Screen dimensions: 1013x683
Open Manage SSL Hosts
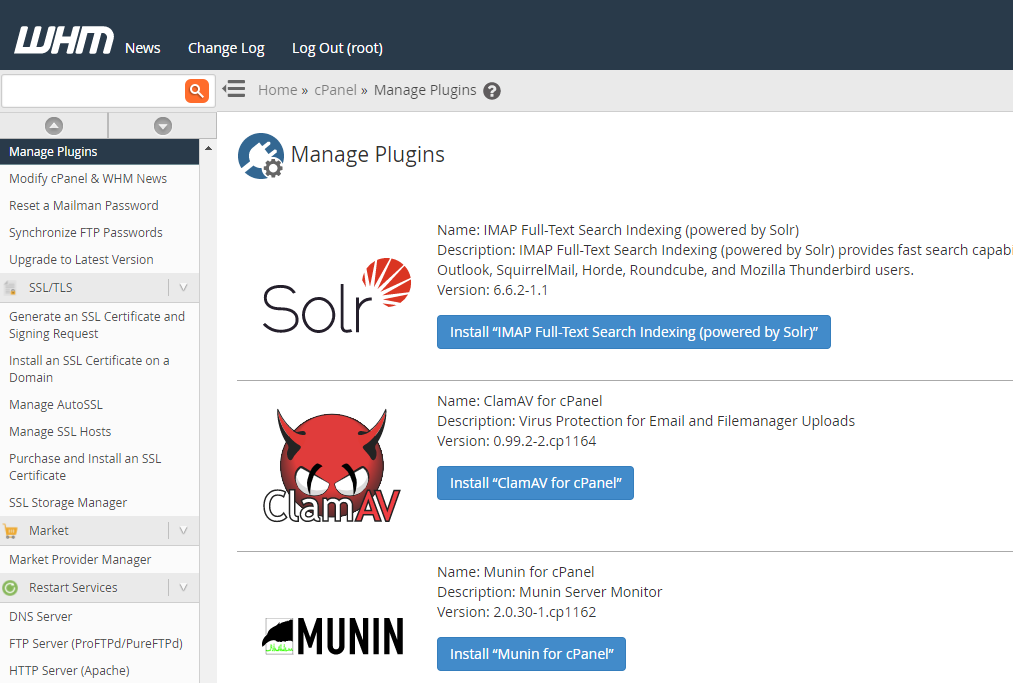click(x=60, y=432)
